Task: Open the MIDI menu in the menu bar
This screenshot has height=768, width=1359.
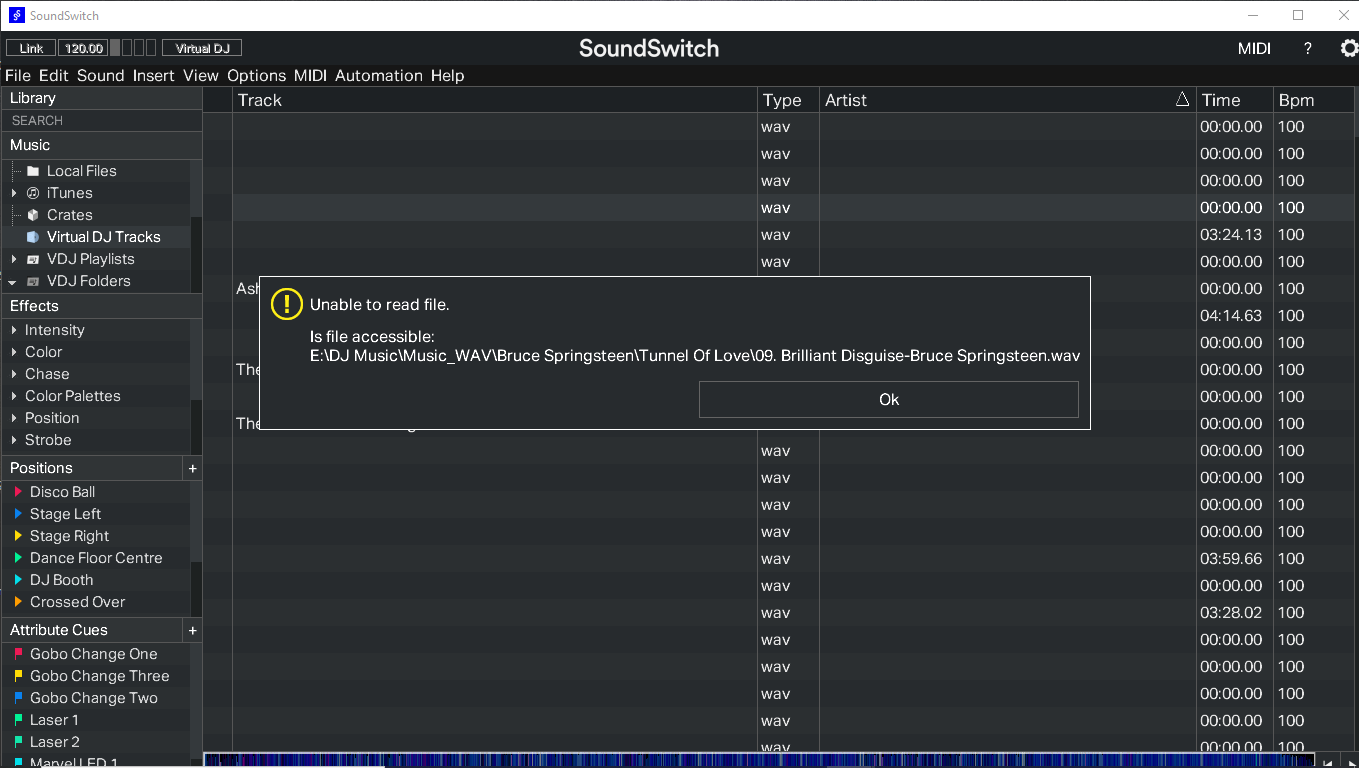Action: (x=310, y=75)
